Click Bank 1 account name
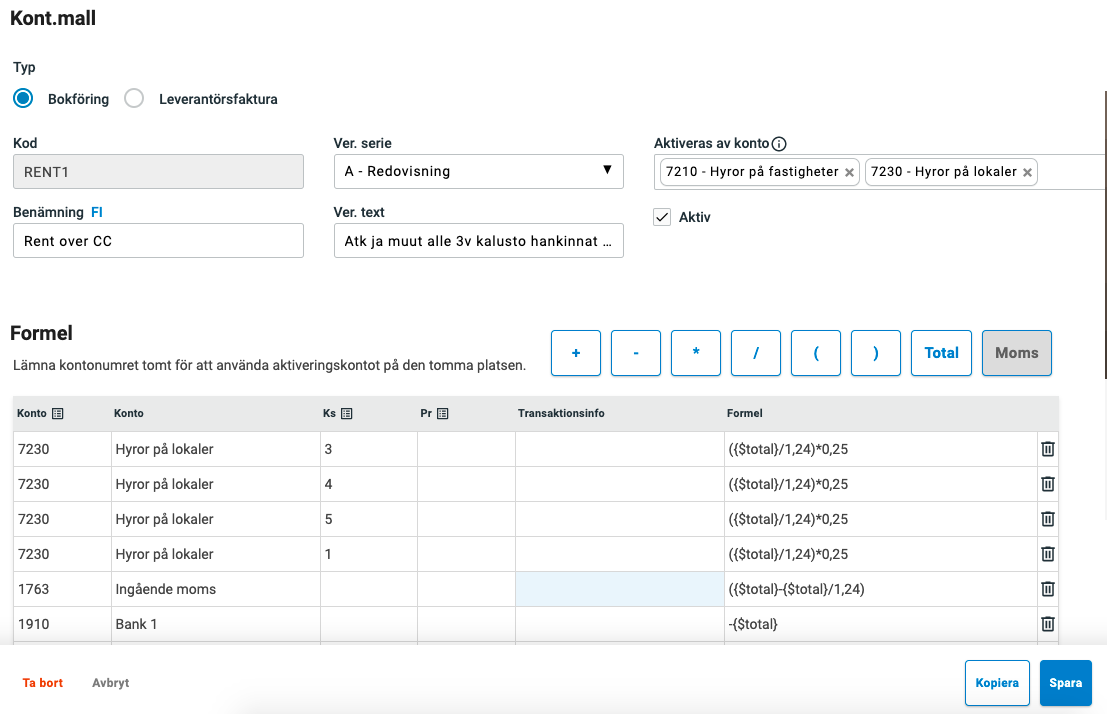The height and width of the screenshot is (714, 1107). (x=216, y=624)
